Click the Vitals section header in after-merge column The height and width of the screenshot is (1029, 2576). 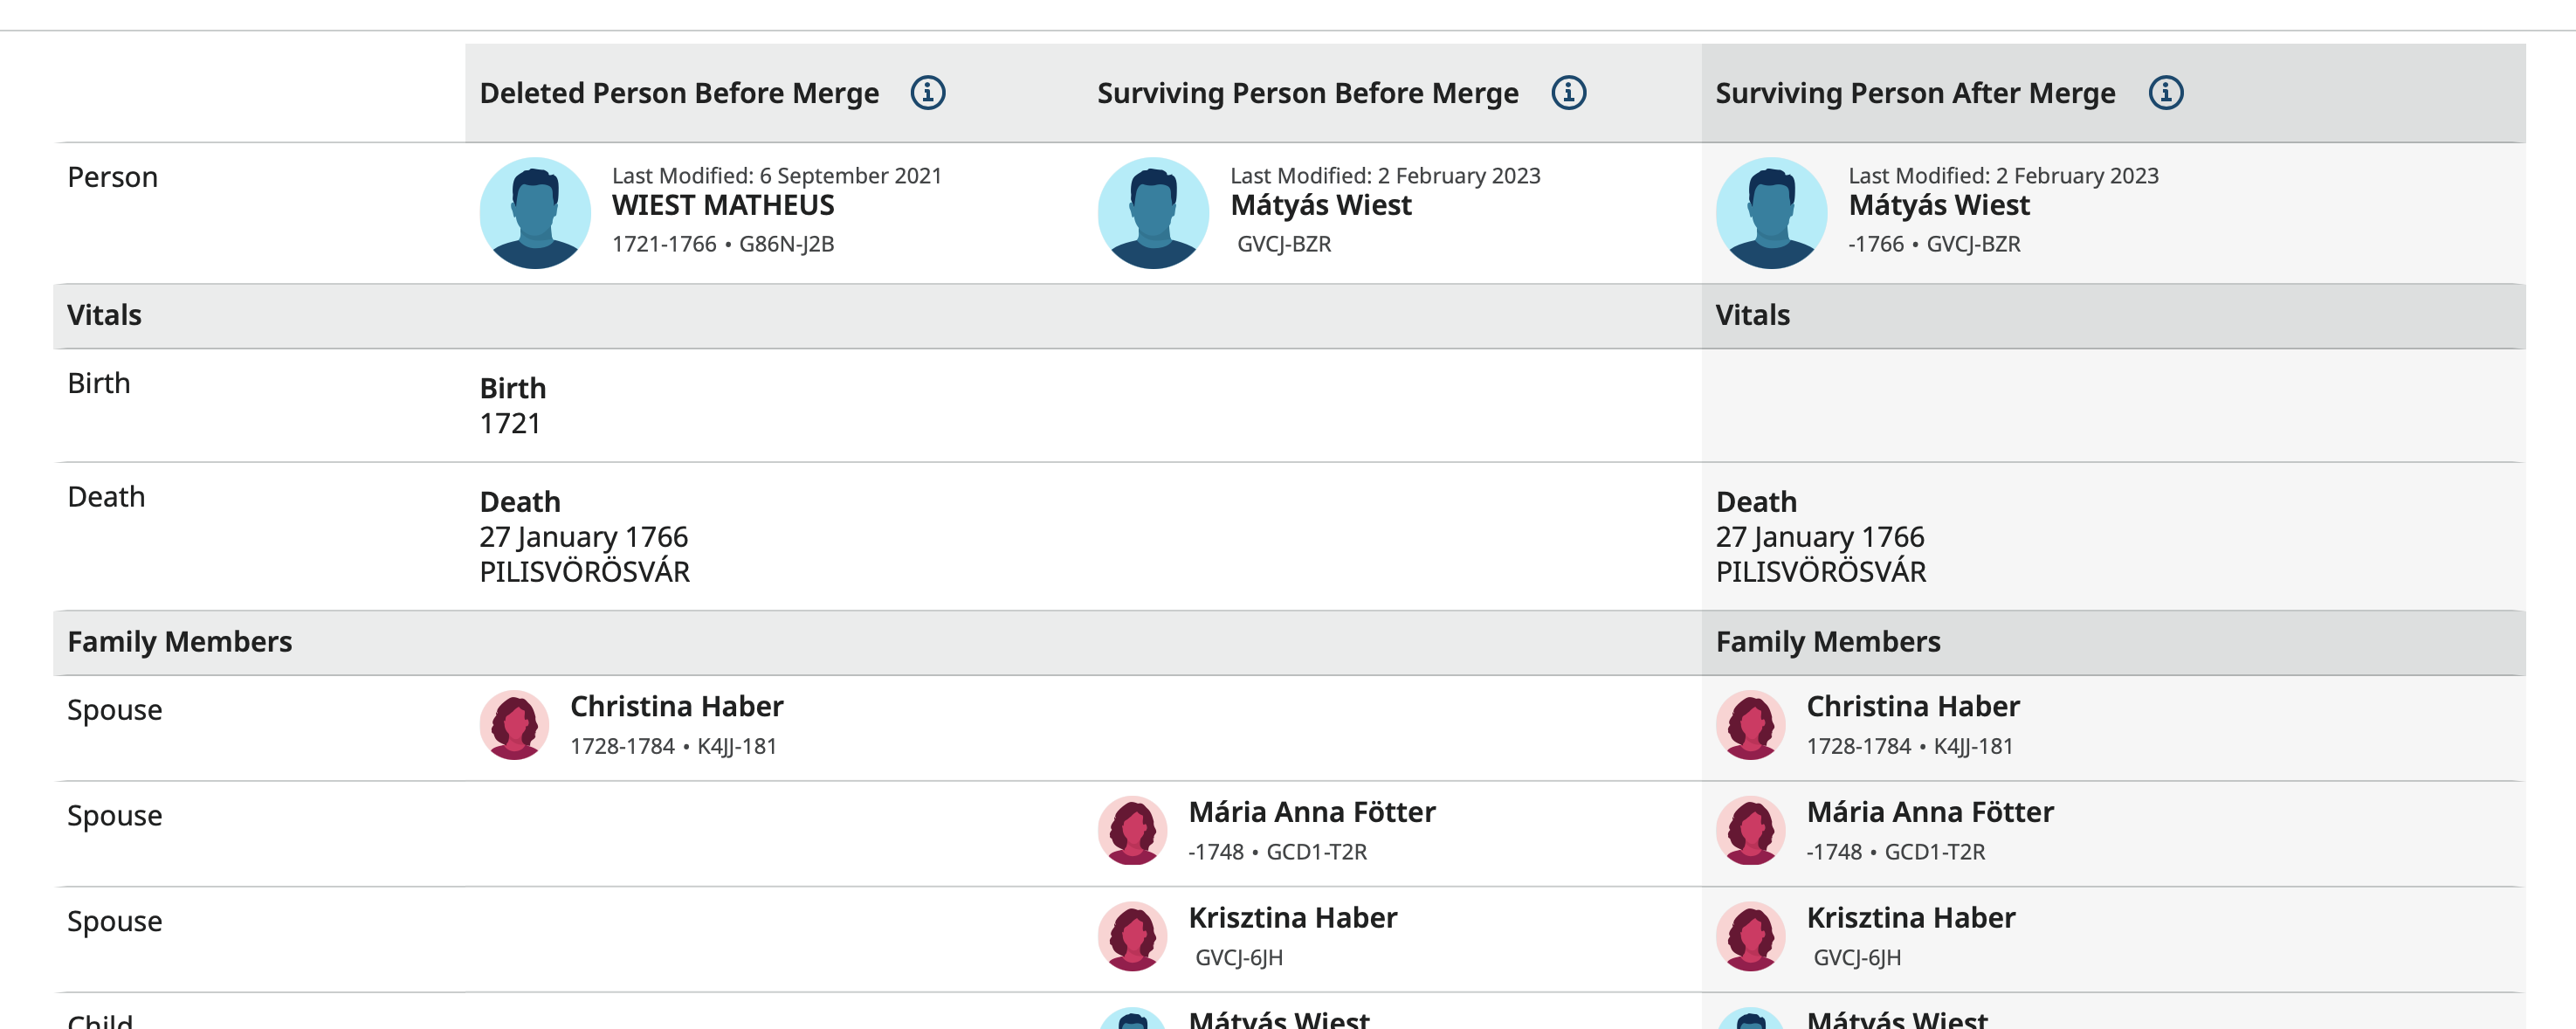1752,316
